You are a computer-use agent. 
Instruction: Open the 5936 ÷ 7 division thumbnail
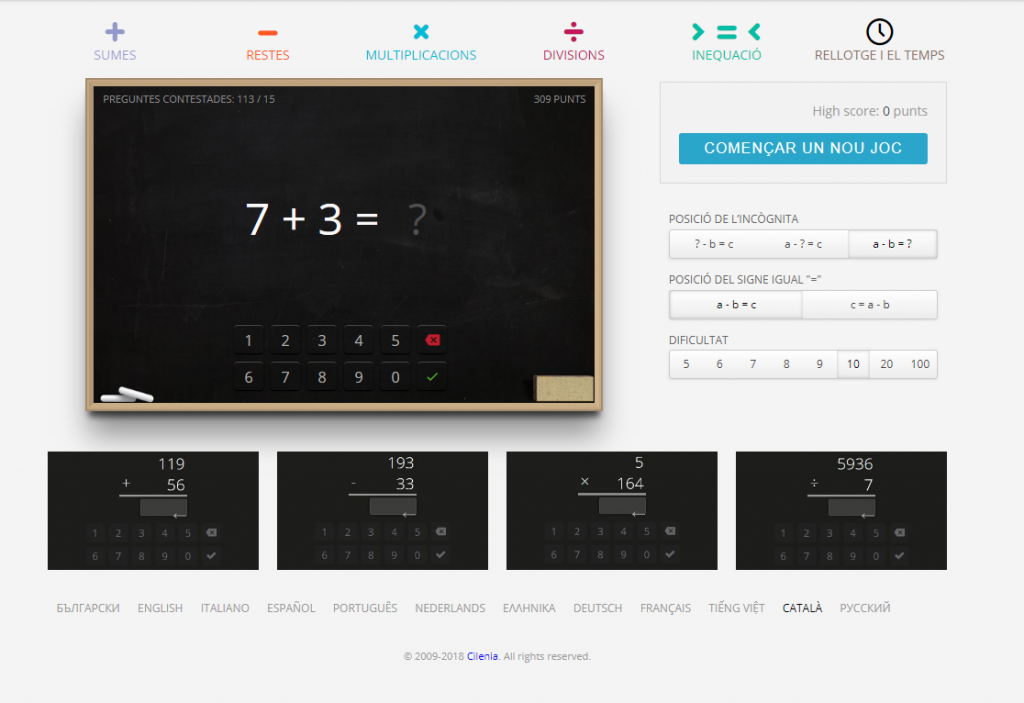tap(841, 511)
